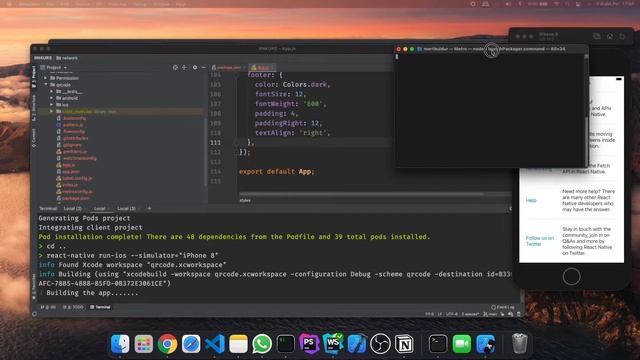
Task: Open Notes app from the Dock
Action: pyautogui.click(x=238, y=344)
